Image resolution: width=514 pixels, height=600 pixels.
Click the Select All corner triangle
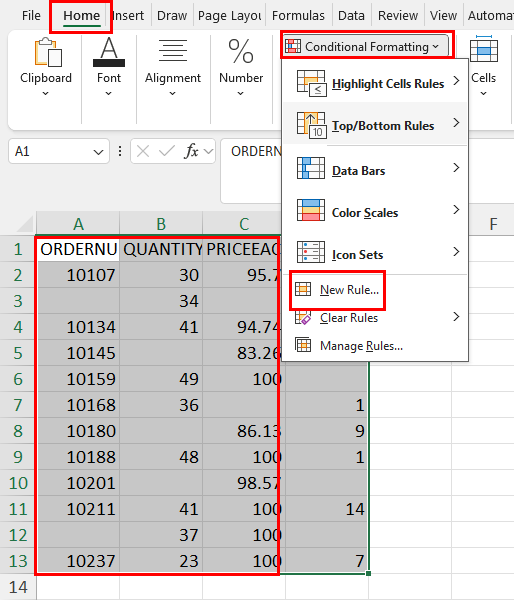tap(25, 224)
